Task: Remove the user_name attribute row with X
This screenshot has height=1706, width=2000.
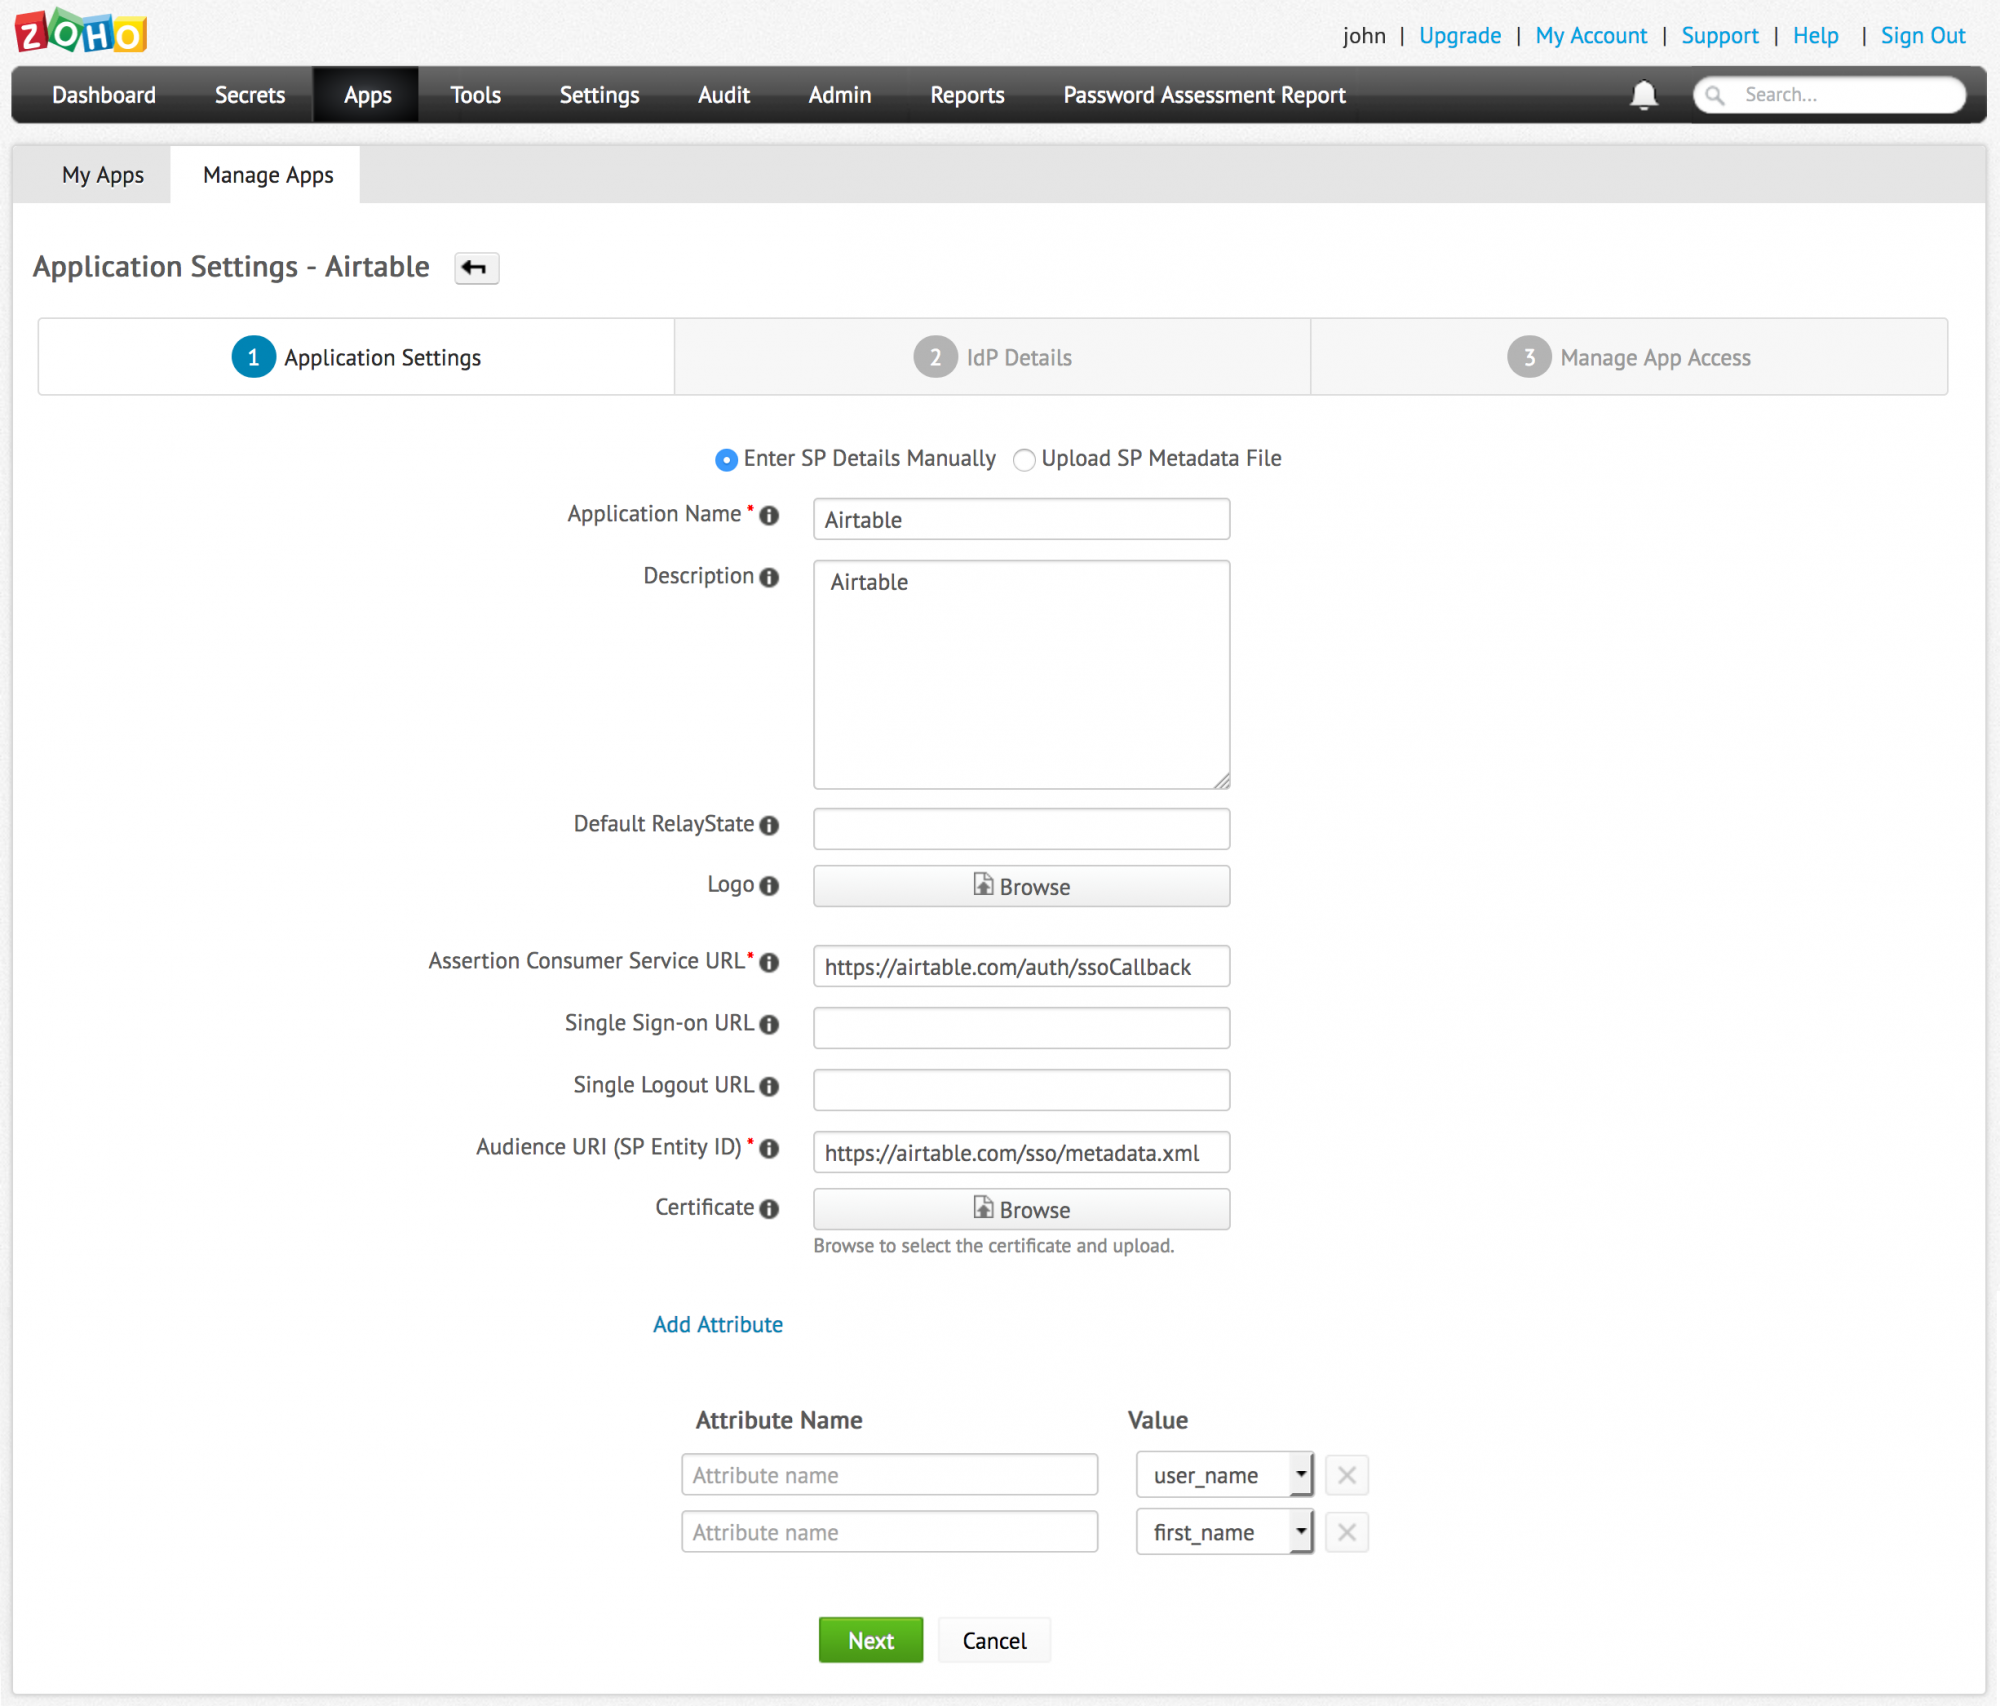Action: click(1346, 1475)
